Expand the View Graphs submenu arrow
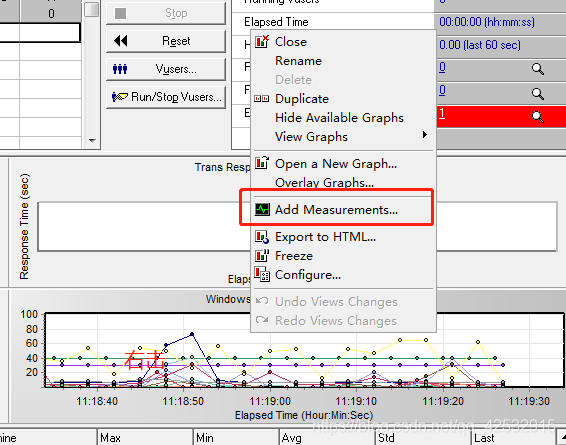 [425, 135]
